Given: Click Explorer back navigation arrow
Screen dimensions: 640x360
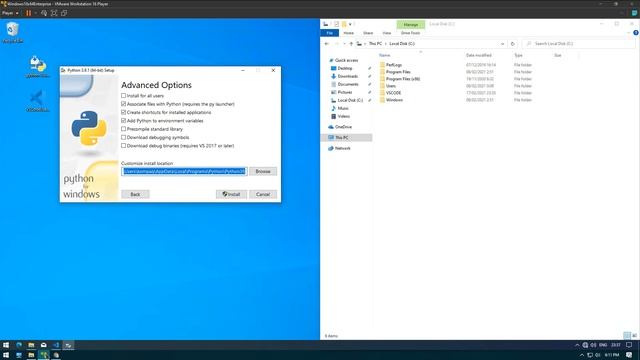Looking at the screenshot, I should 327,44.
